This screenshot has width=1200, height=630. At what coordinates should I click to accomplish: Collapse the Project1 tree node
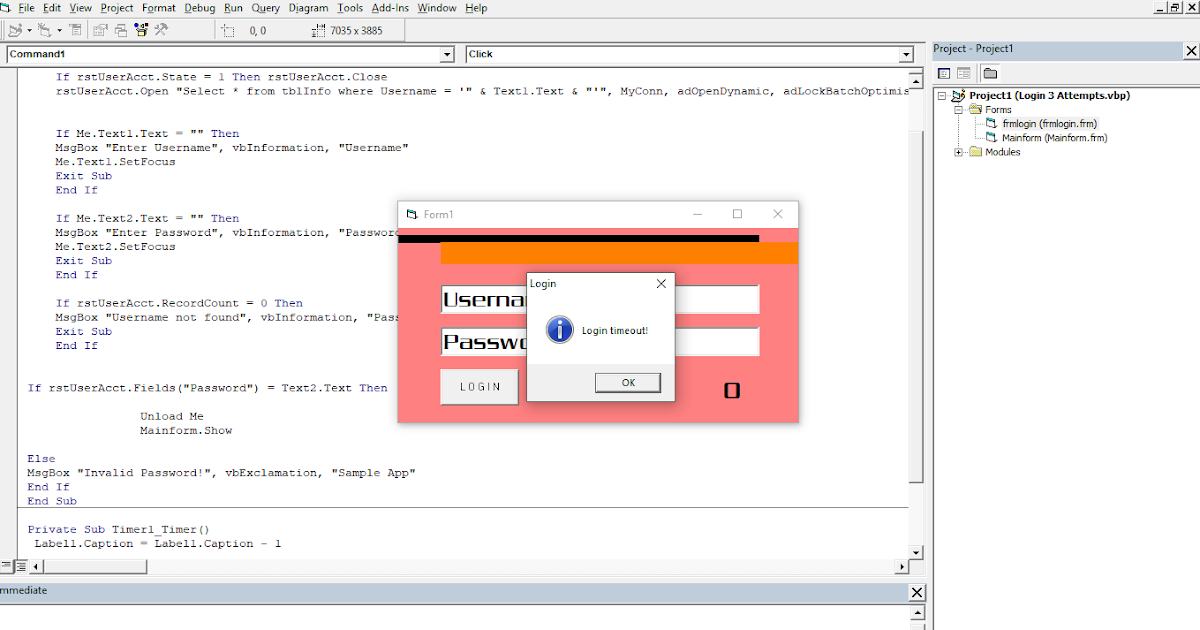pyautogui.click(x=941, y=95)
